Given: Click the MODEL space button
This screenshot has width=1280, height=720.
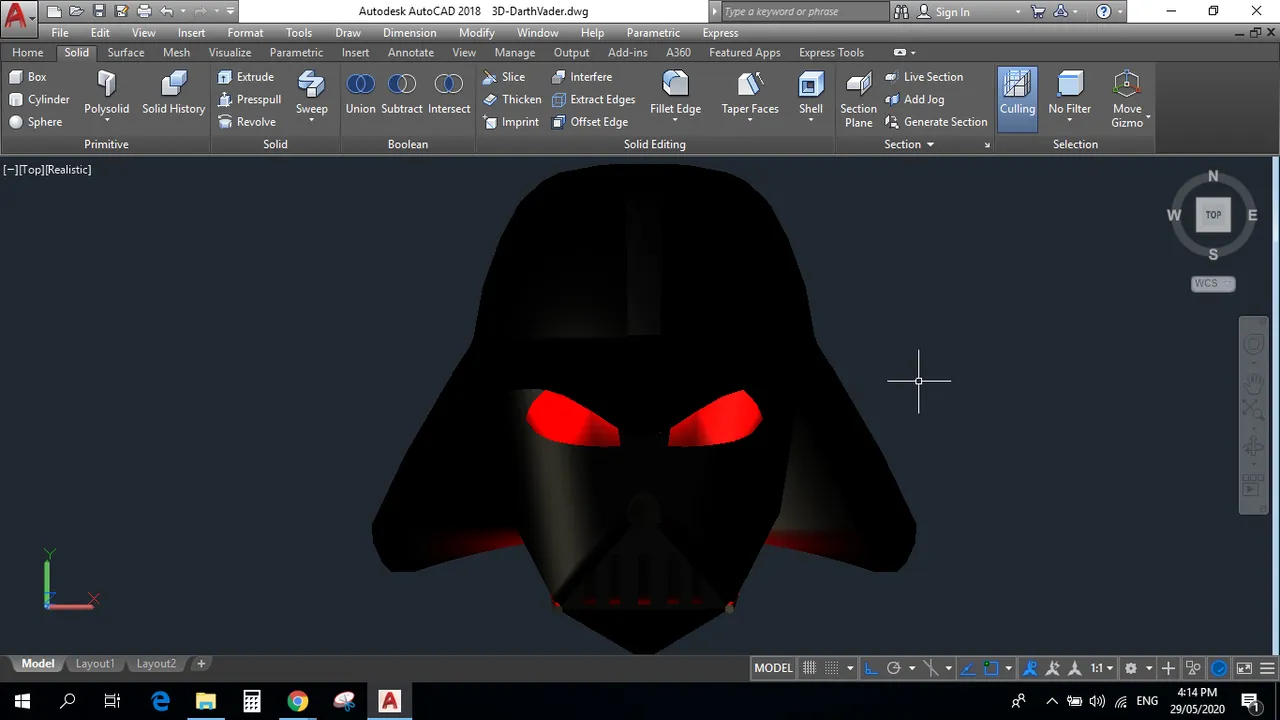Looking at the screenshot, I should click(x=773, y=668).
